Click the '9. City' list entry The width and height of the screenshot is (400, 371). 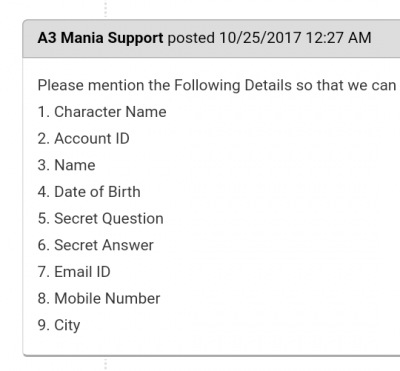click(x=59, y=325)
